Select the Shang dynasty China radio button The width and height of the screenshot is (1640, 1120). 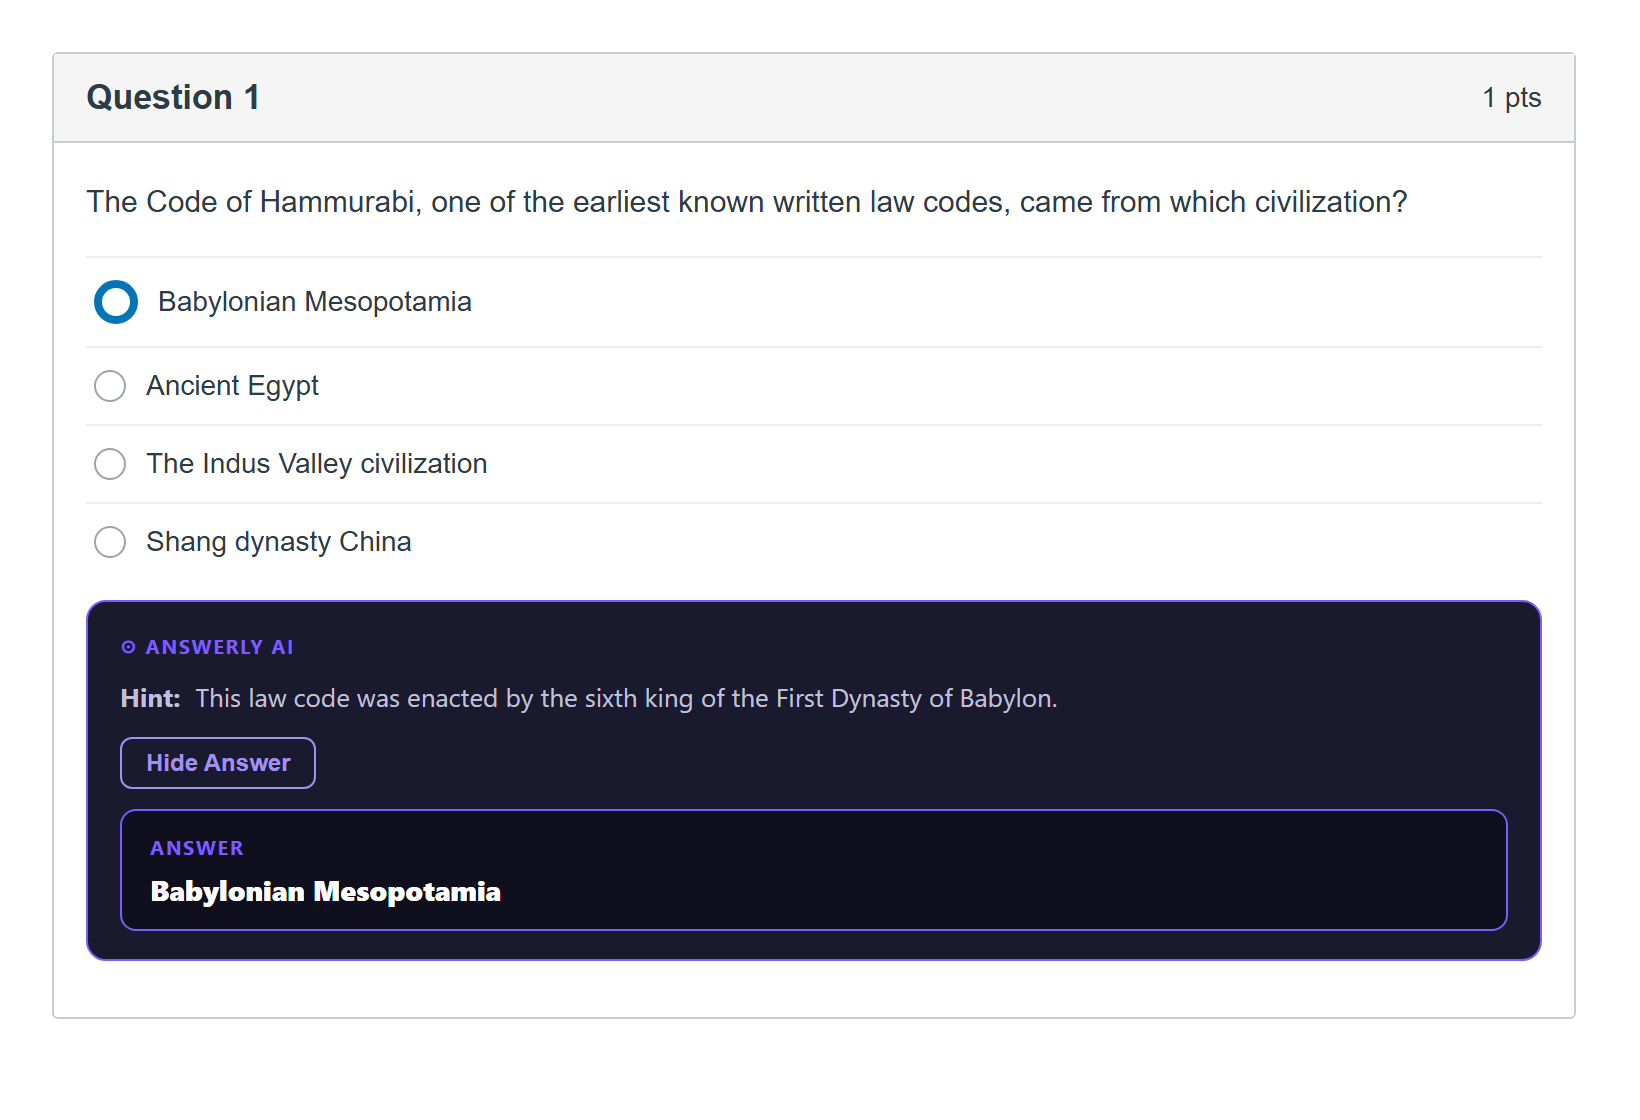(110, 542)
